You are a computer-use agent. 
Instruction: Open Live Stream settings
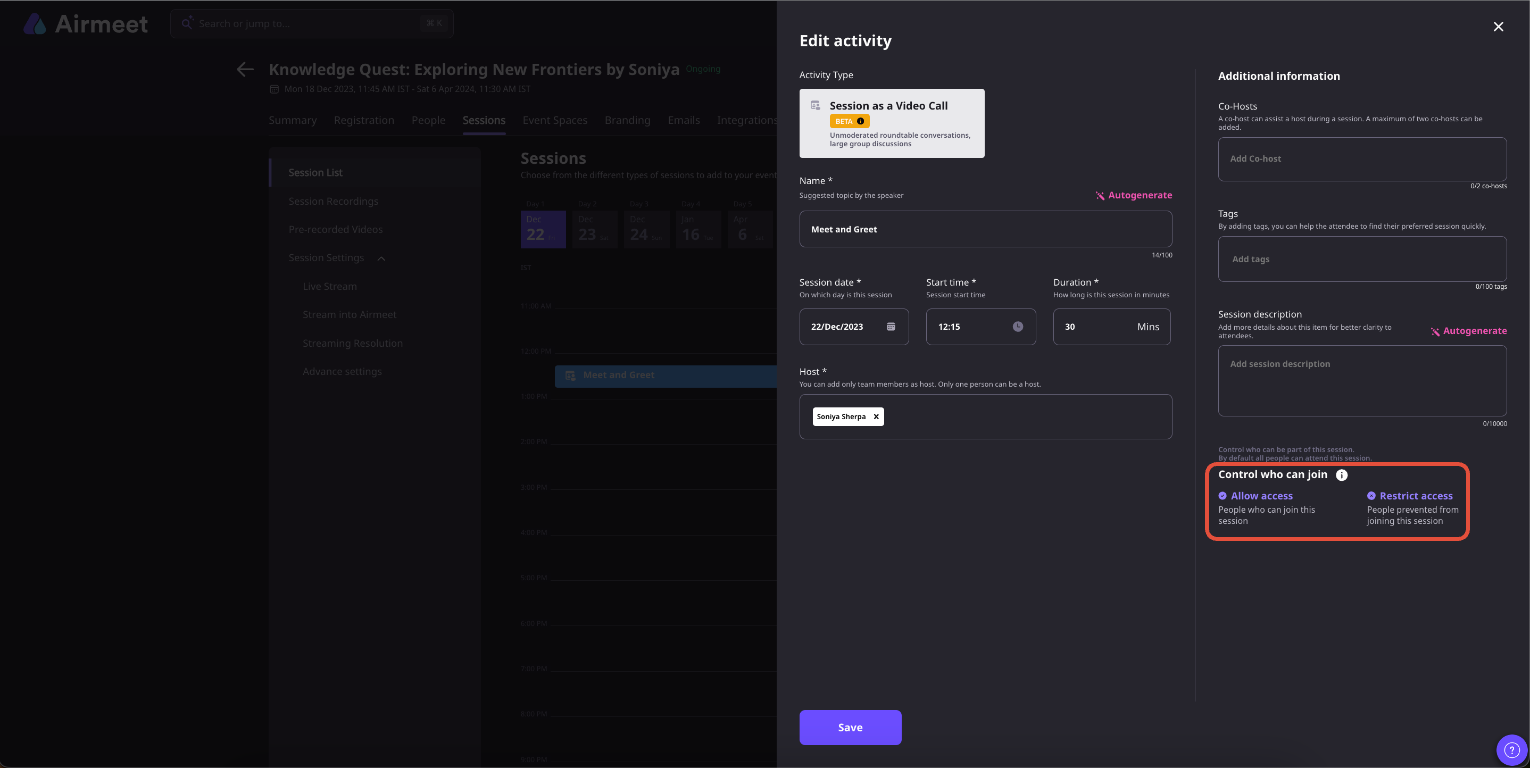coord(330,286)
